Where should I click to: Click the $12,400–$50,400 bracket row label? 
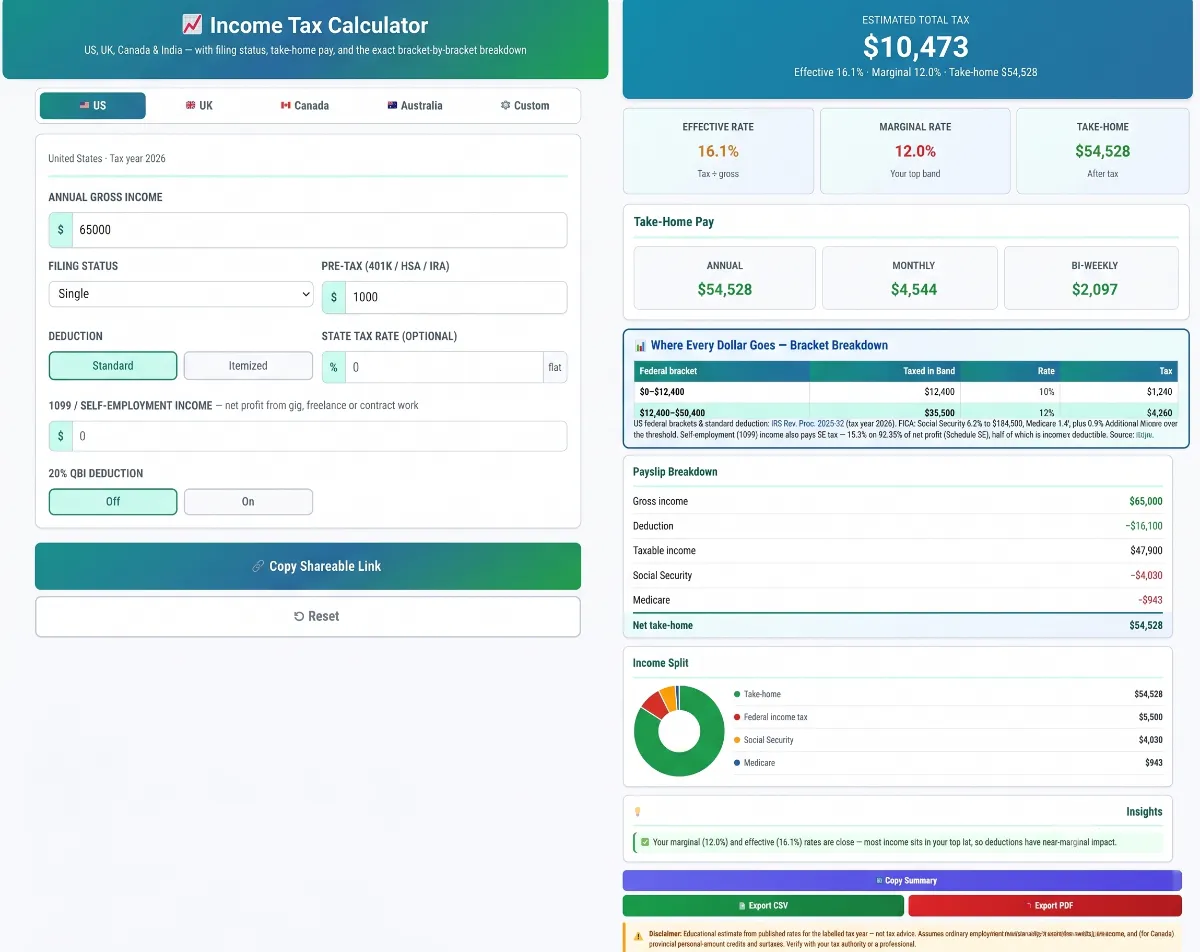(672, 412)
